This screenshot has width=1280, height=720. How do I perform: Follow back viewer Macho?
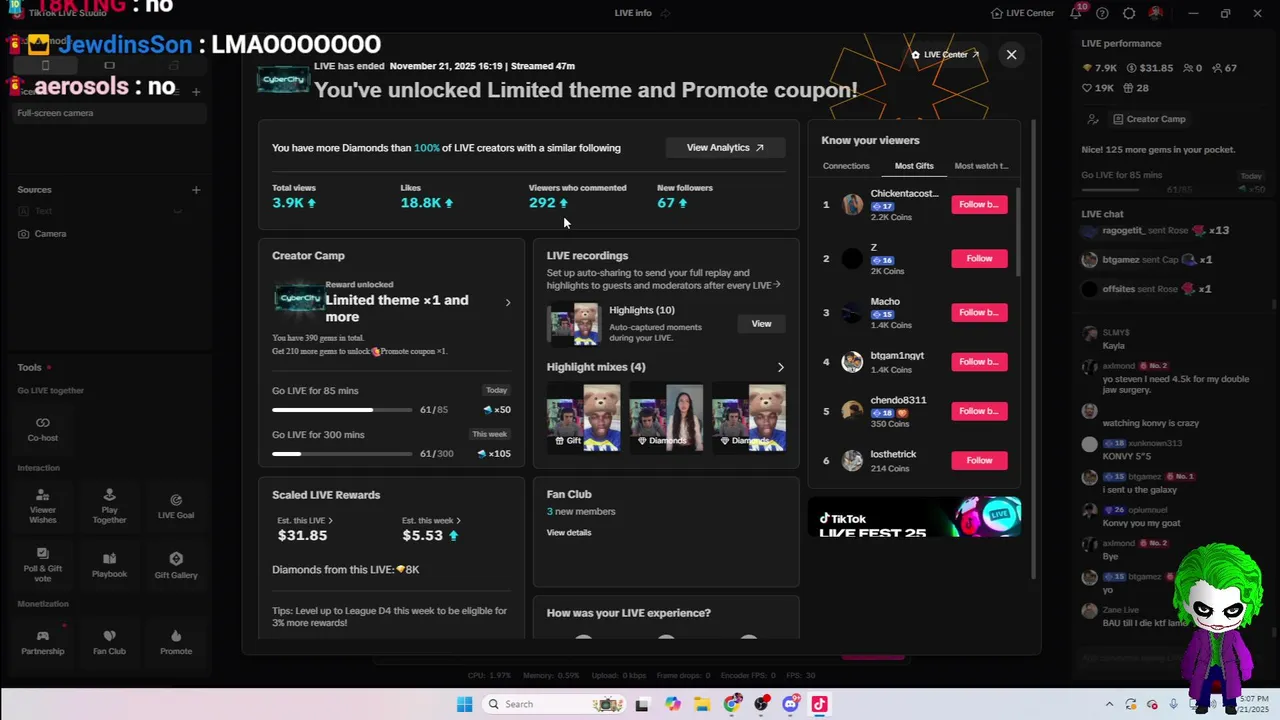point(979,312)
